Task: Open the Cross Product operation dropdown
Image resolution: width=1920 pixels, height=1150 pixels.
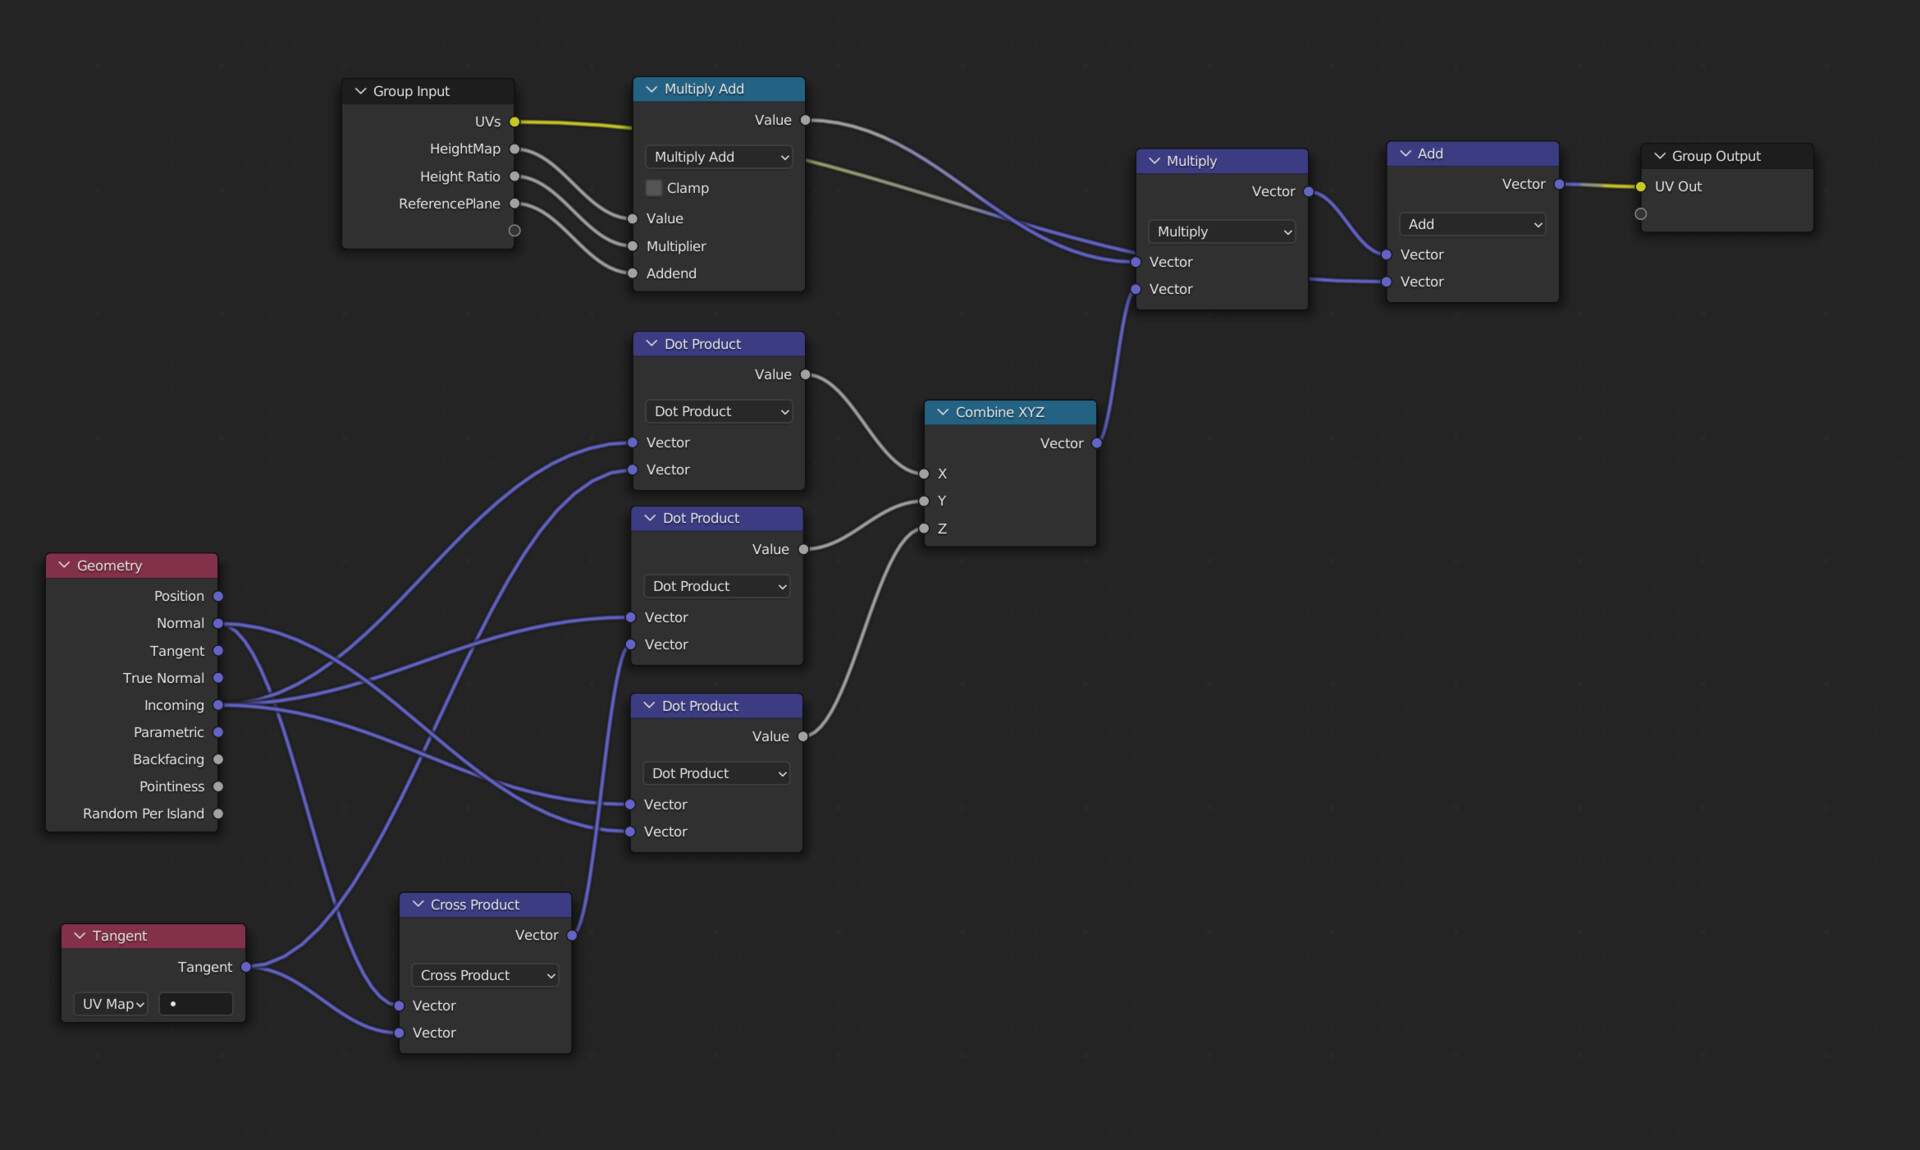Action: point(486,975)
